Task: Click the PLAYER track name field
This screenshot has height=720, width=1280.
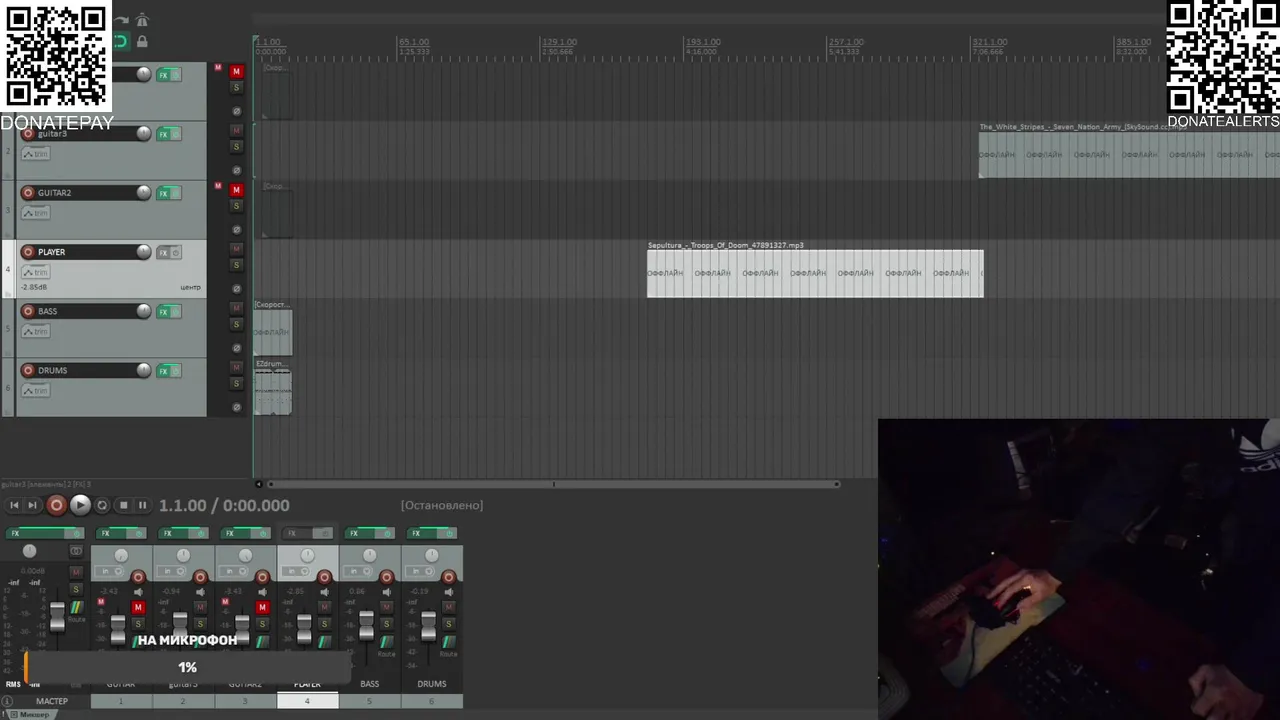Action: point(85,252)
